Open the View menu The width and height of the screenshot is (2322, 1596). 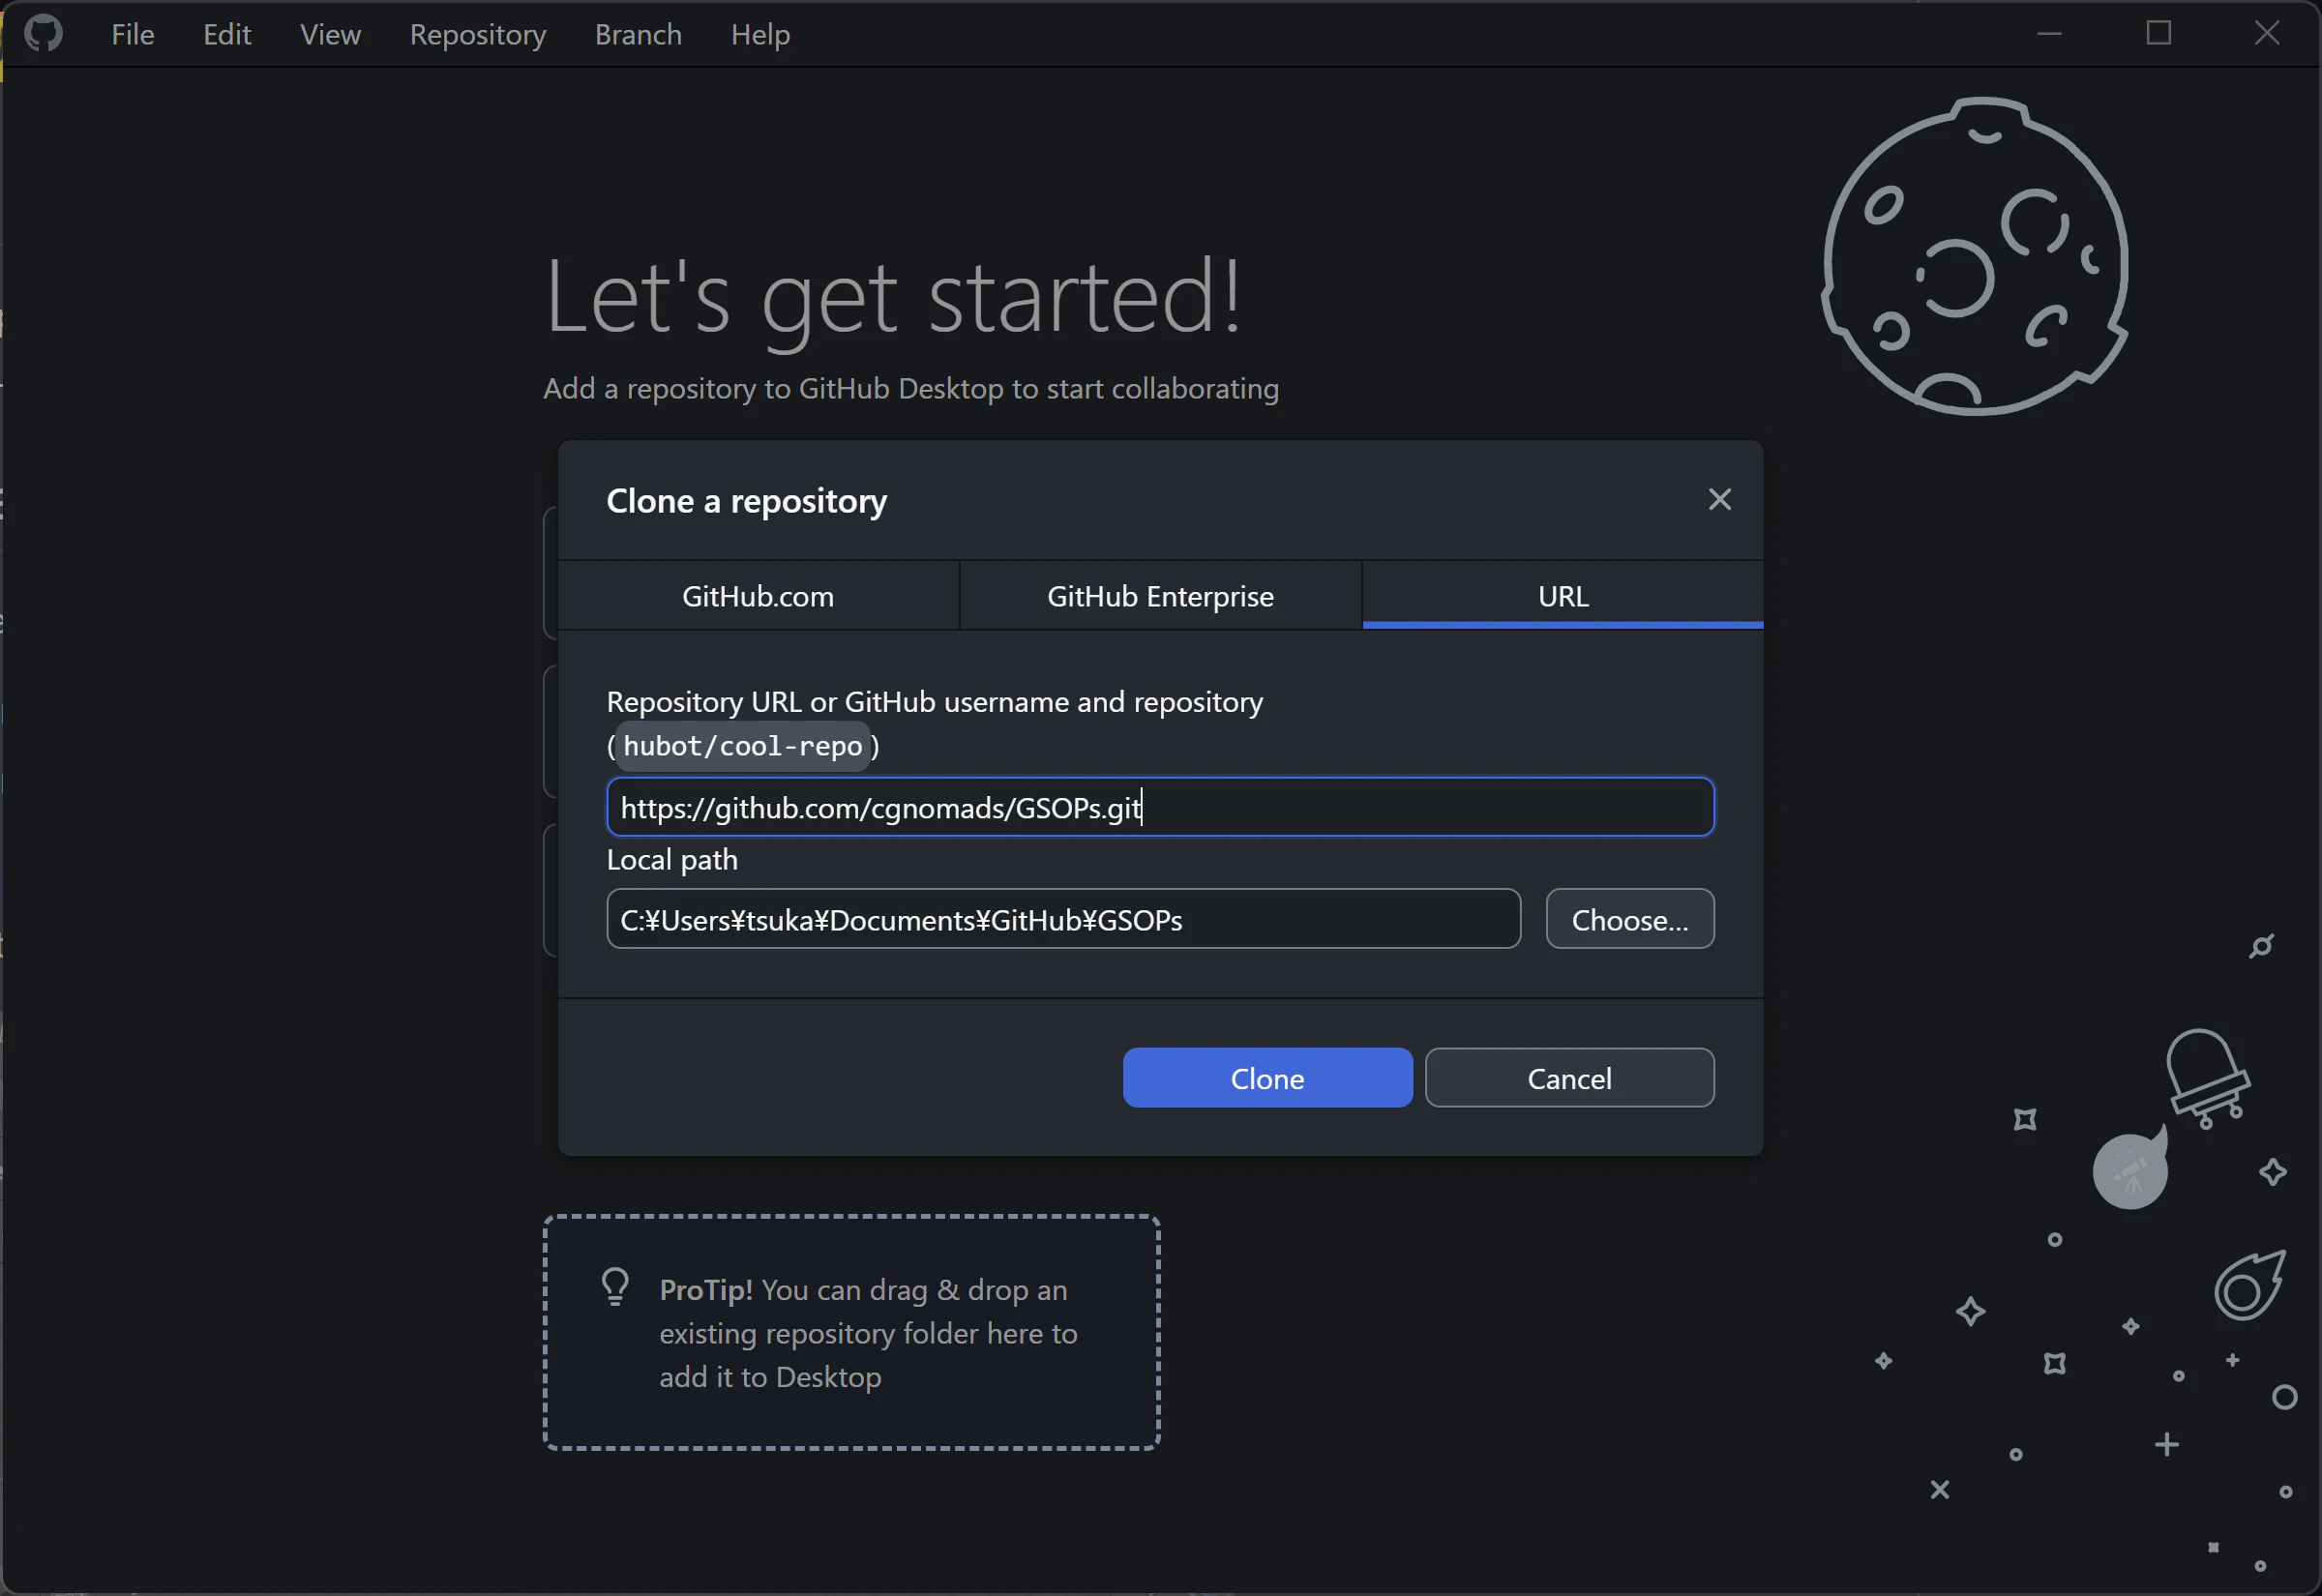pos(330,34)
